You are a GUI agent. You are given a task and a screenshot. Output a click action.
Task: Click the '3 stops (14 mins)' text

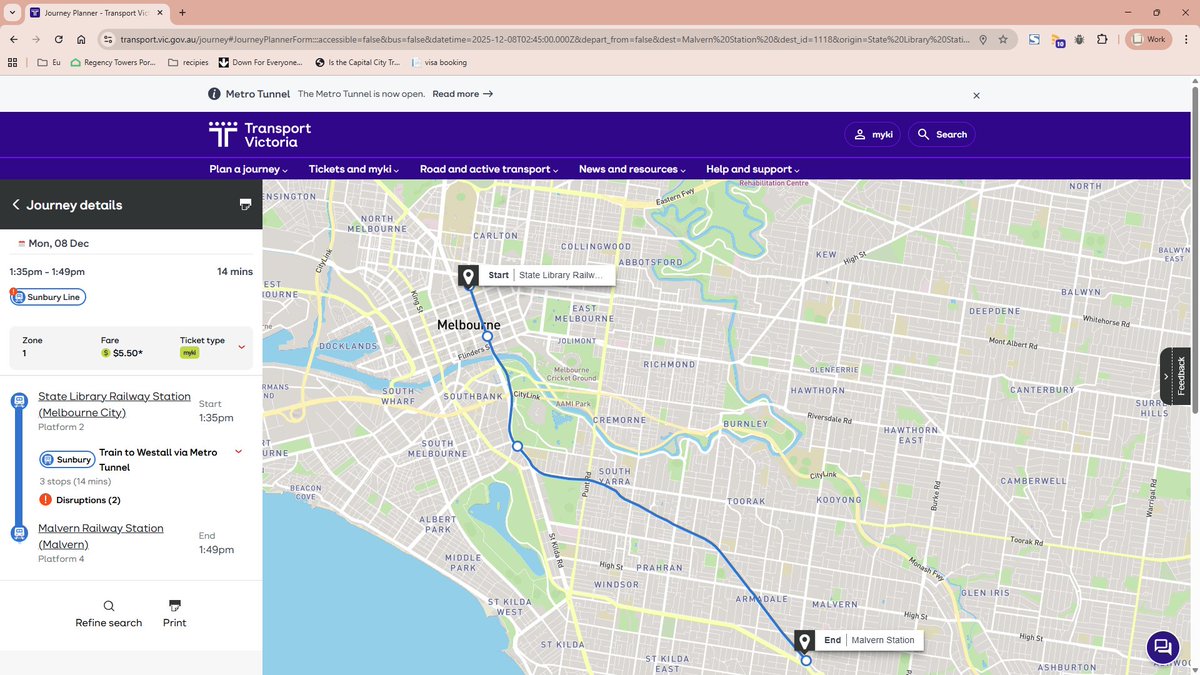pyautogui.click(x=75, y=482)
